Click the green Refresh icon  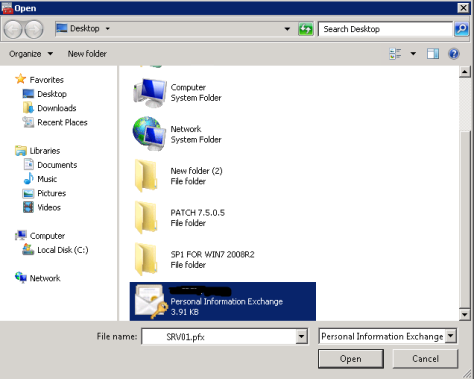pos(306,29)
